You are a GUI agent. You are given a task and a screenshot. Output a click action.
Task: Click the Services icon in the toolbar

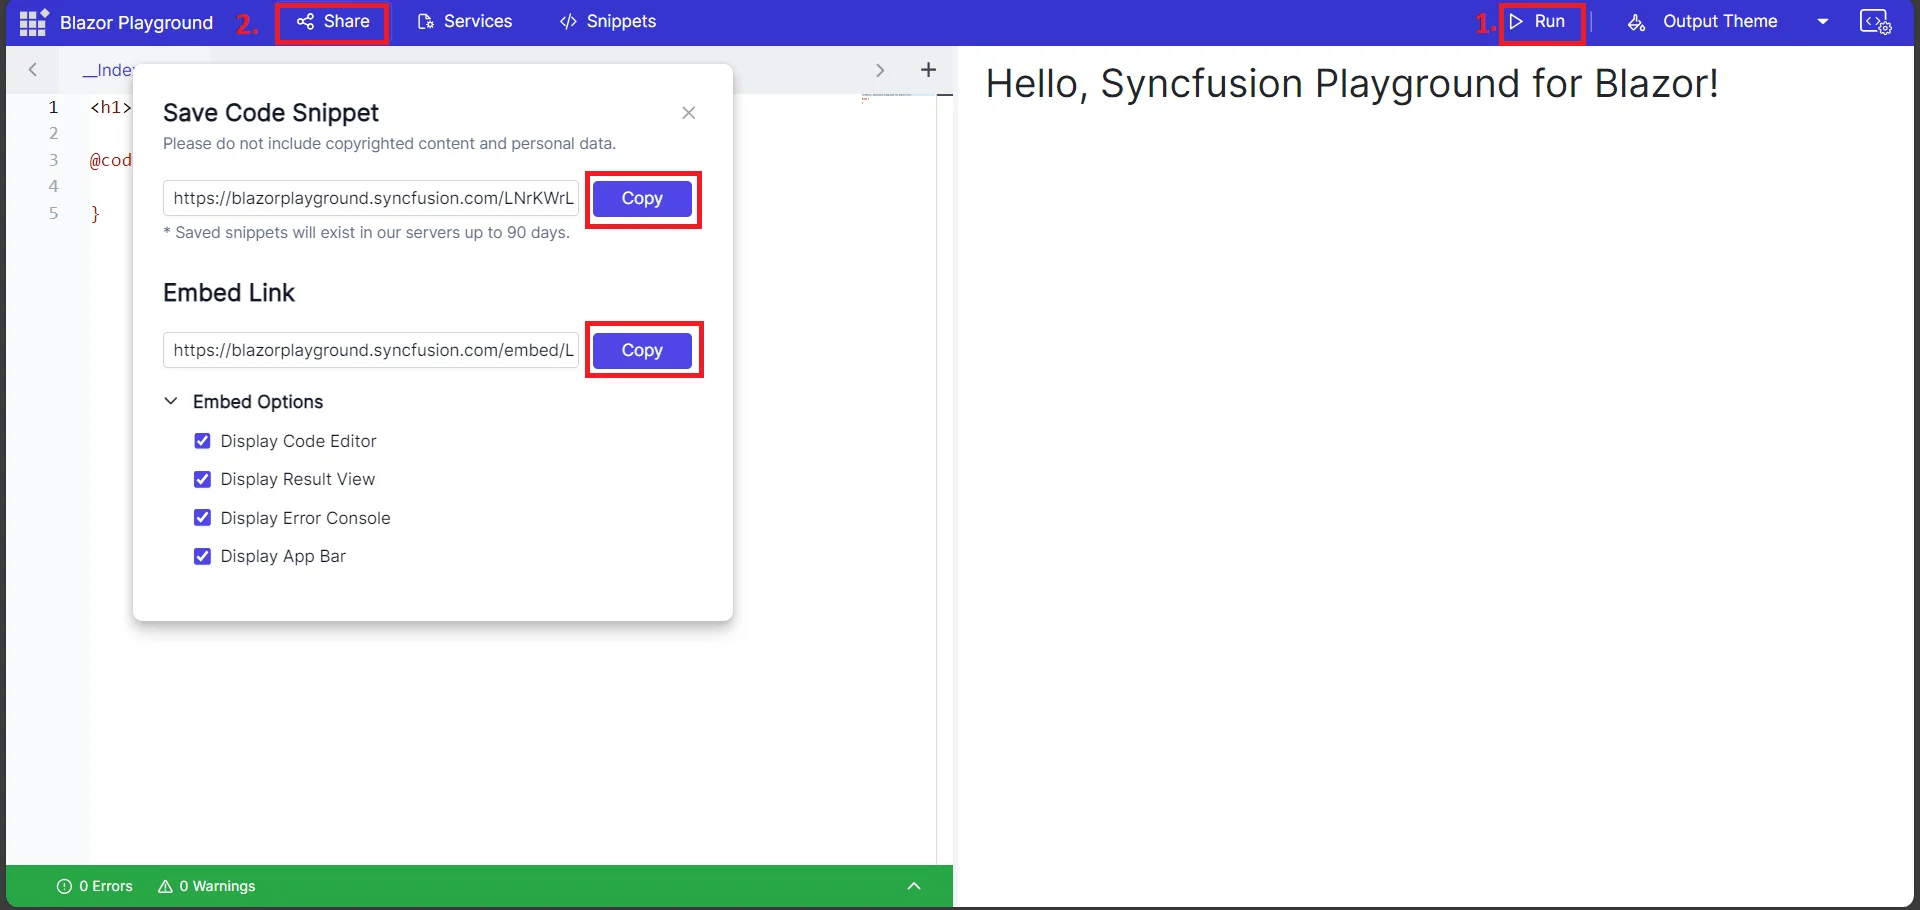coord(425,21)
